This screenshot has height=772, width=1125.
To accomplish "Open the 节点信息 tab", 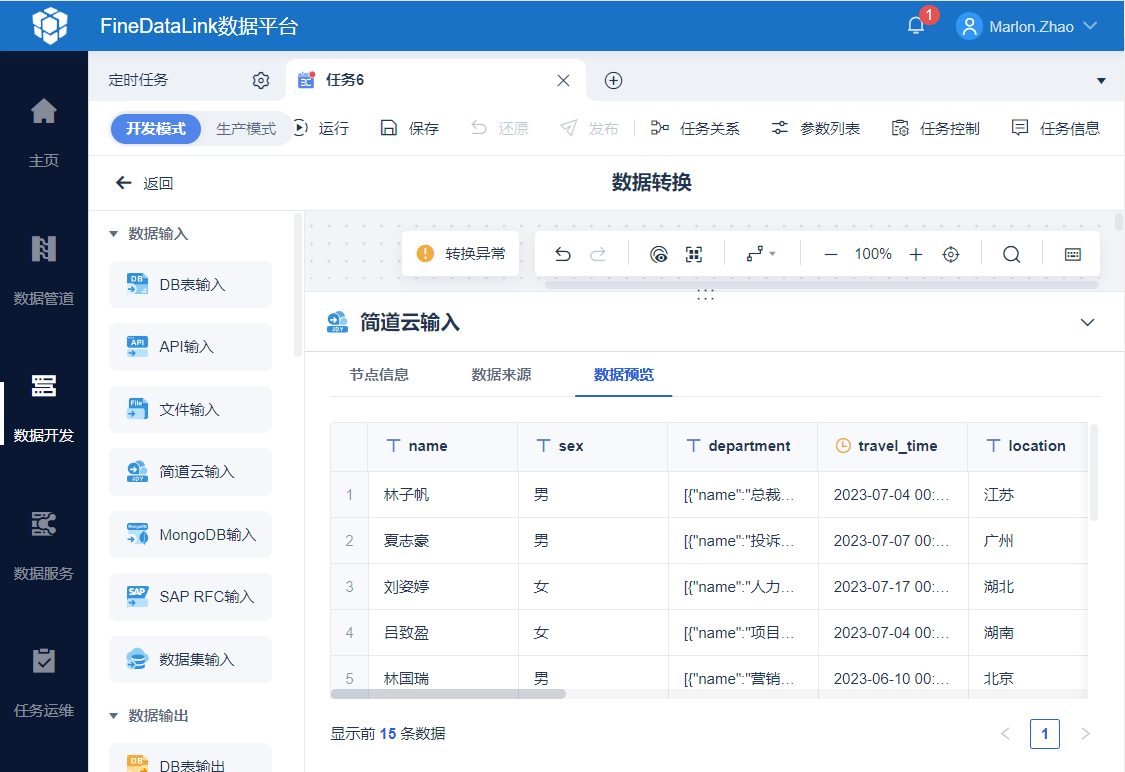I will (379, 375).
